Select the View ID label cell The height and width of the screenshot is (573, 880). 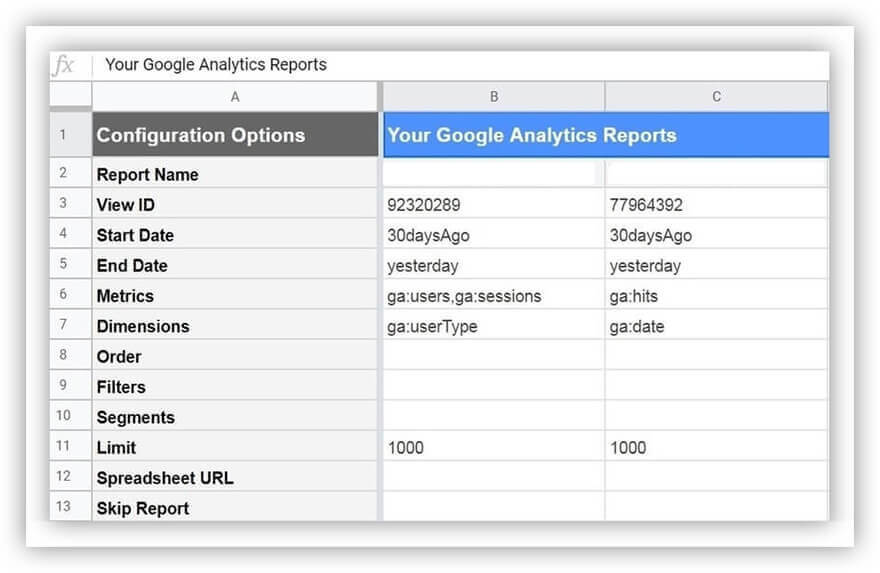click(235, 203)
